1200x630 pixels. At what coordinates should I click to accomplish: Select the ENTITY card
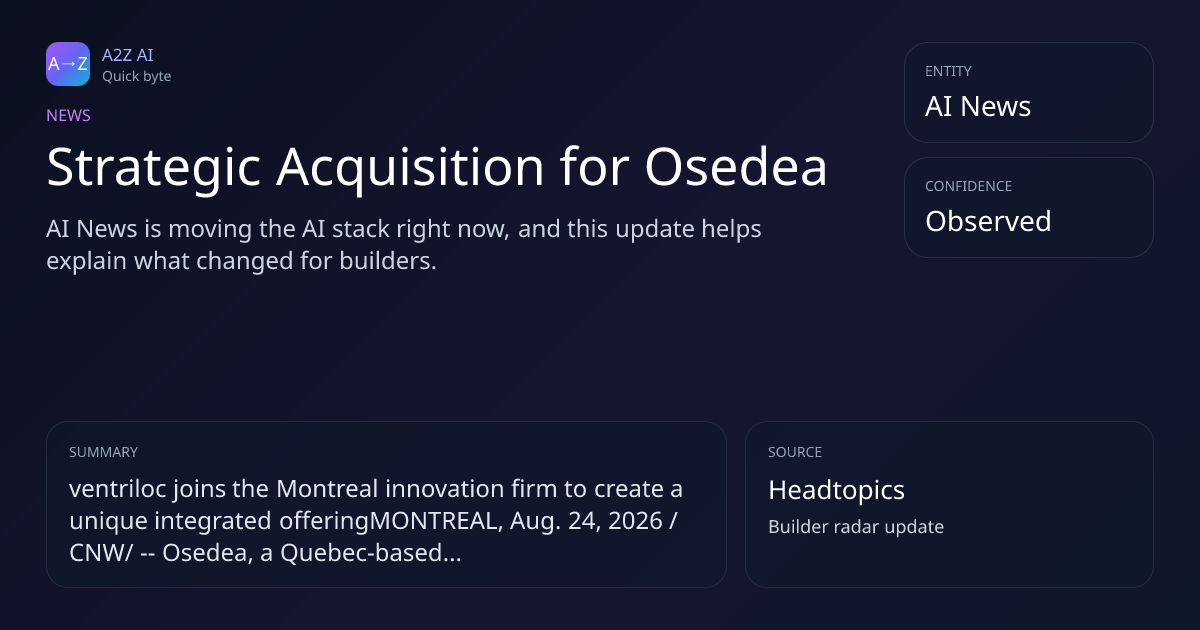coord(1029,92)
